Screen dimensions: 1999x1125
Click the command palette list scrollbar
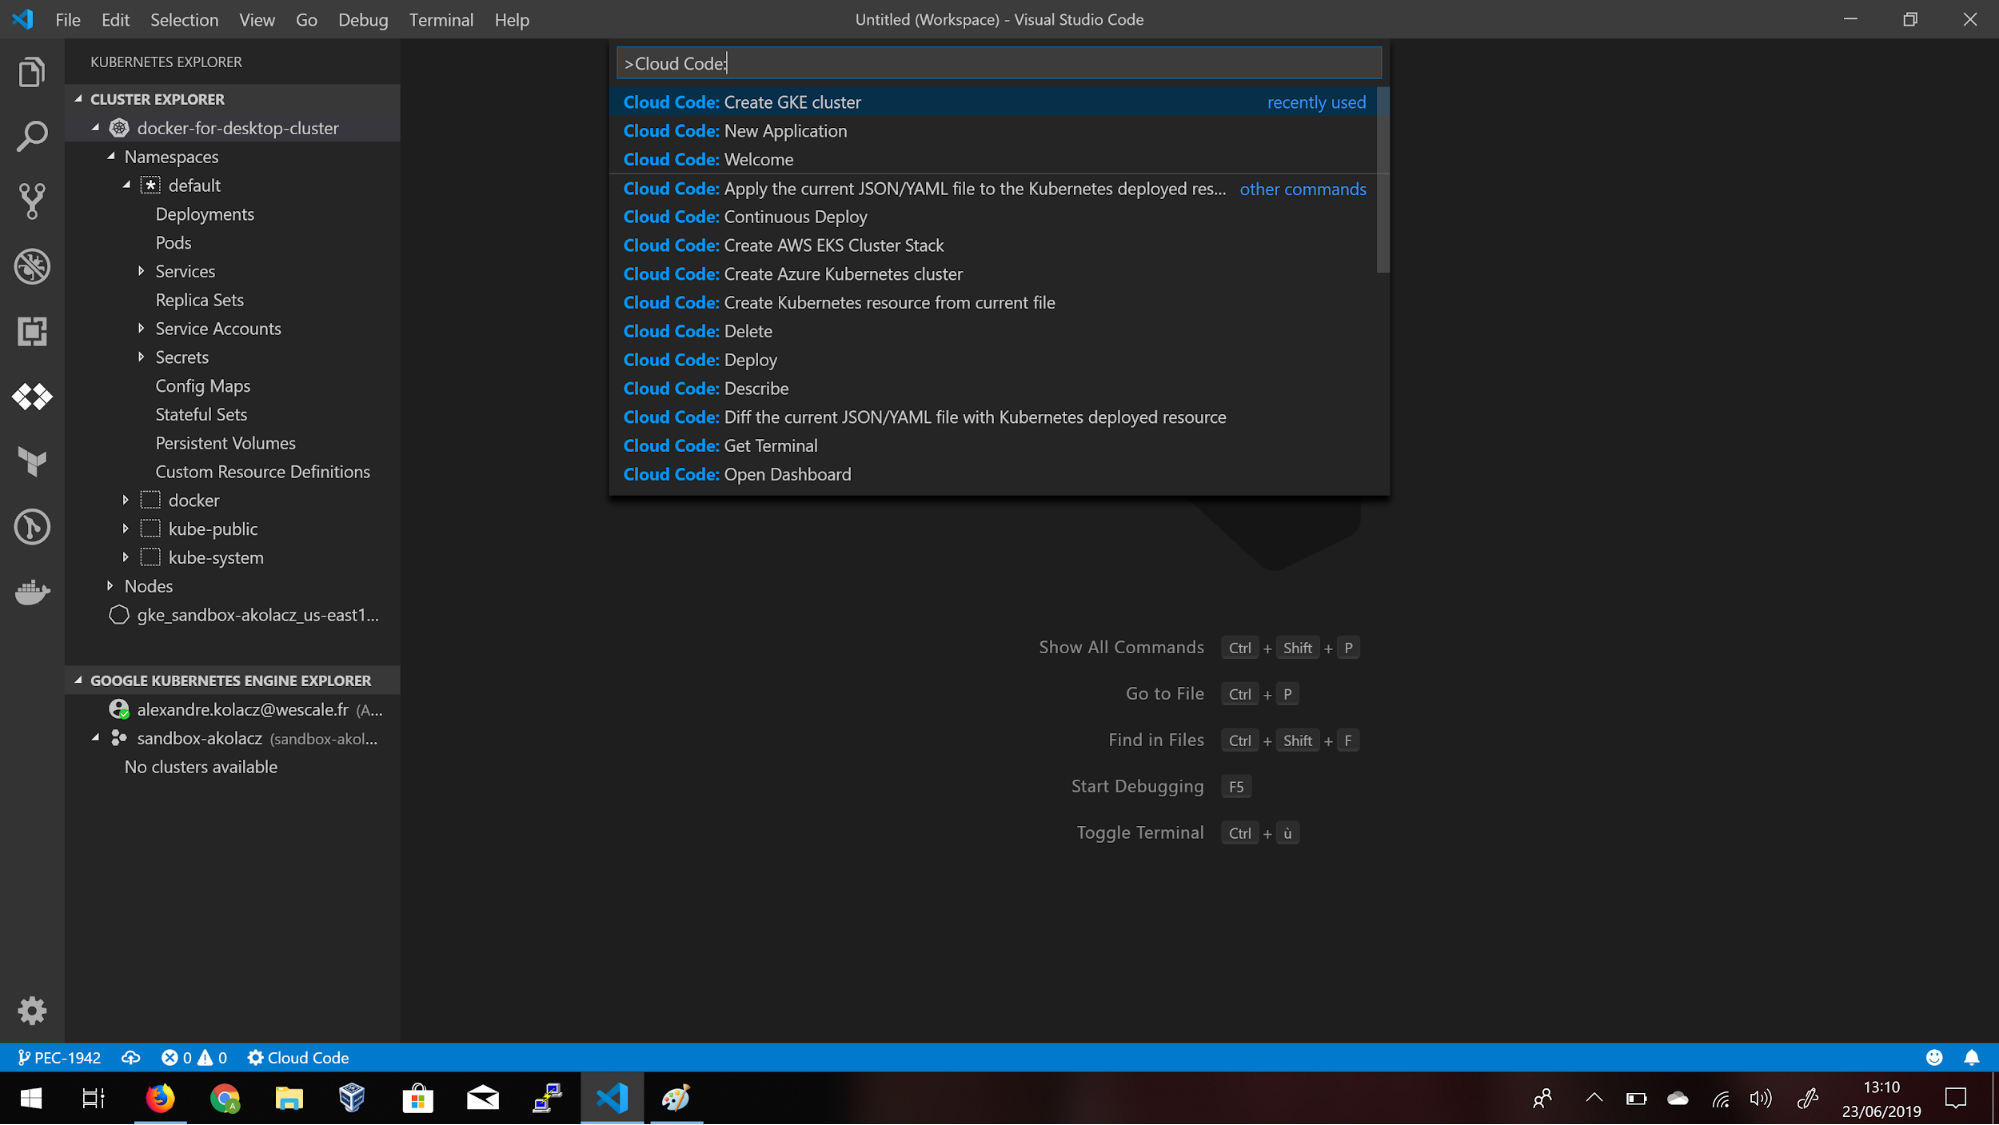[x=1383, y=180]
